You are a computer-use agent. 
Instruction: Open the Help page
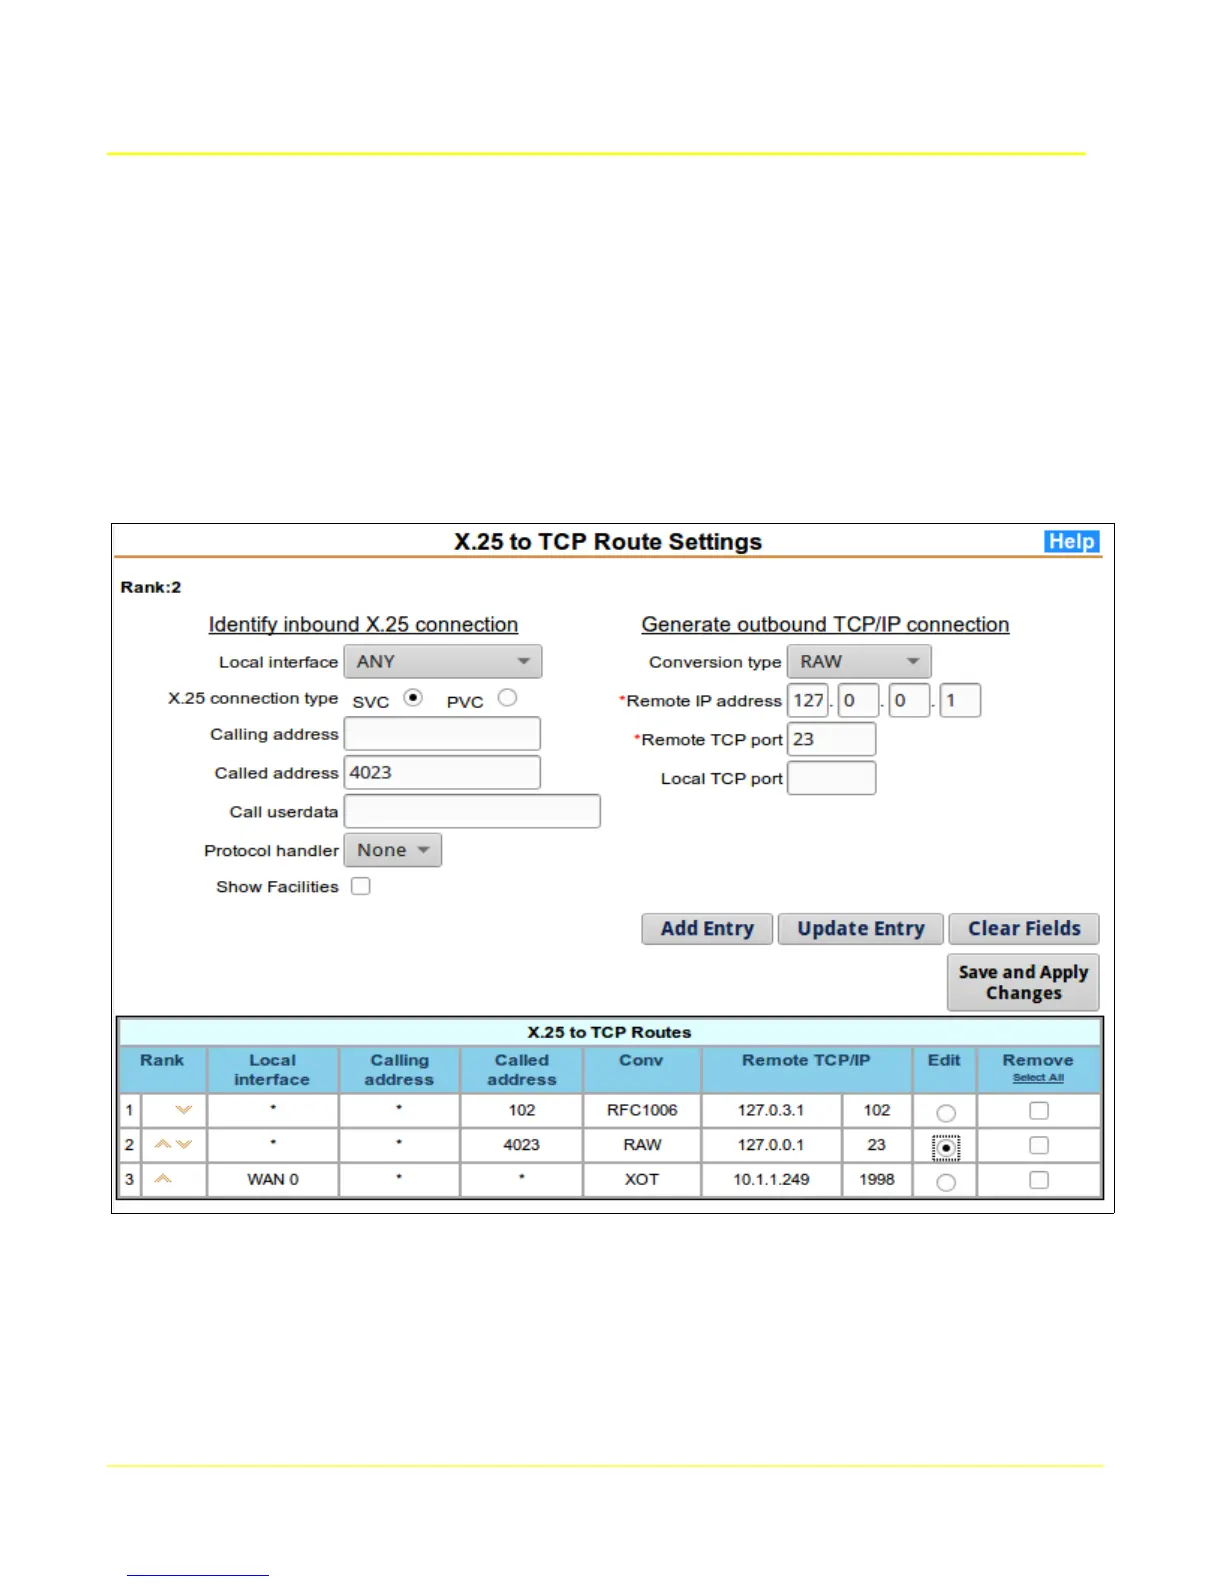pyautogui.click(x=1072, y=541)
